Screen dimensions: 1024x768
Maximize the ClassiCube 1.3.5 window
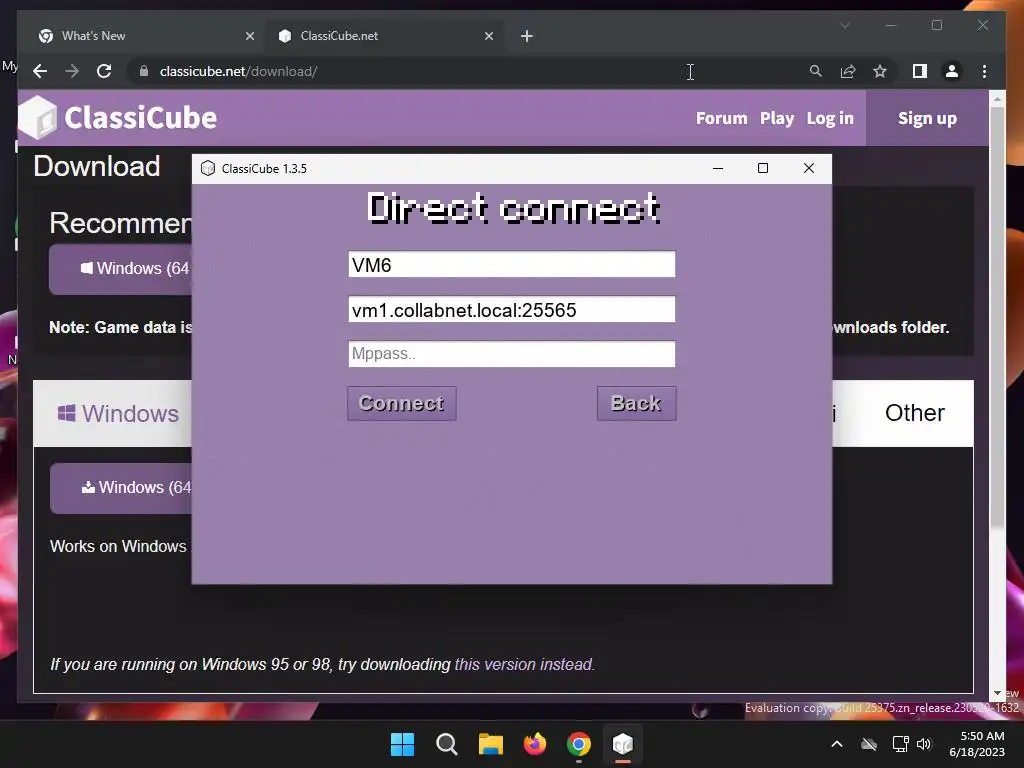(763, 168)
